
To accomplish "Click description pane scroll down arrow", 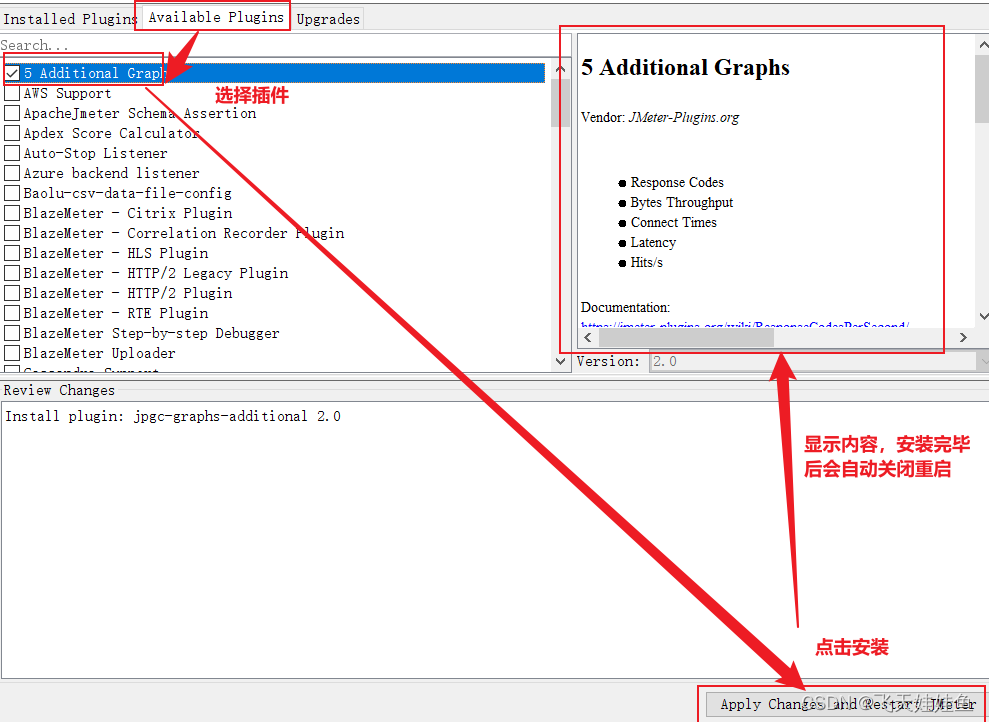I will (x=983, y=317).
